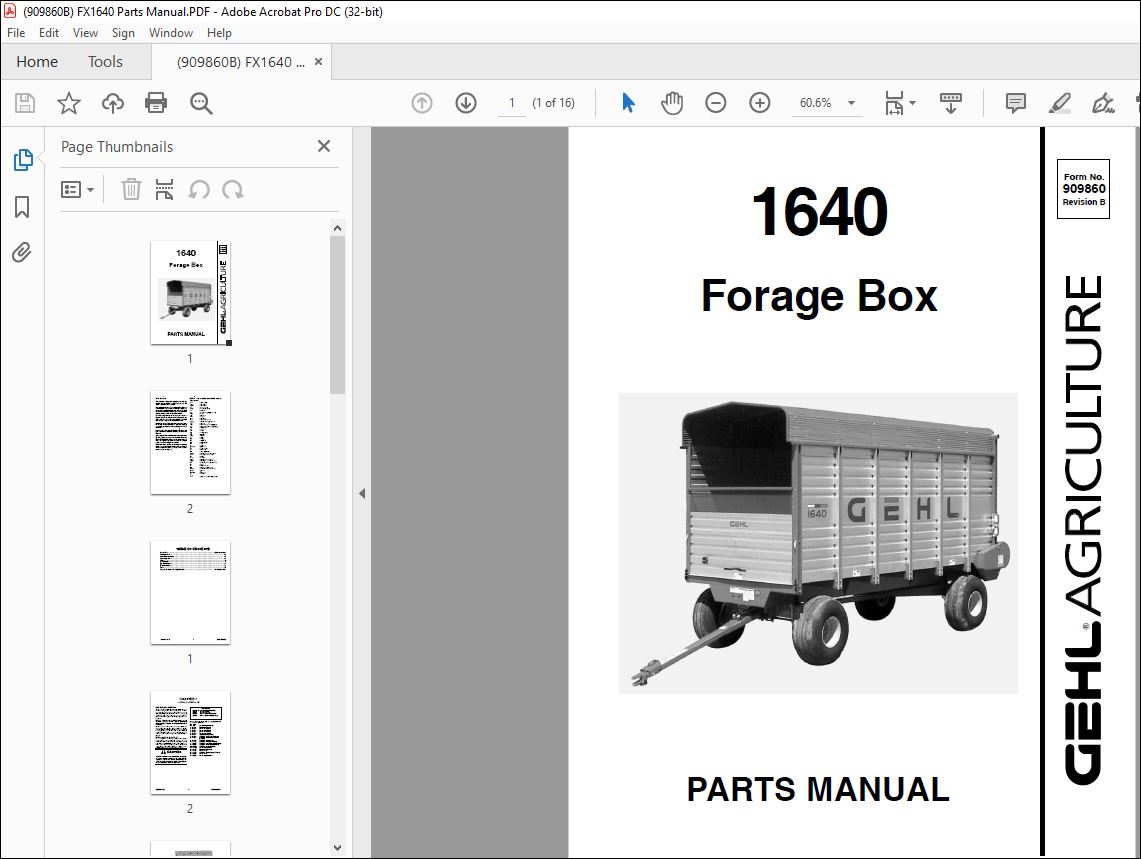Click the 'Page Thumbnails' panel title
This screenshot has width=1141, height=859.
click(x=117, y=146)
